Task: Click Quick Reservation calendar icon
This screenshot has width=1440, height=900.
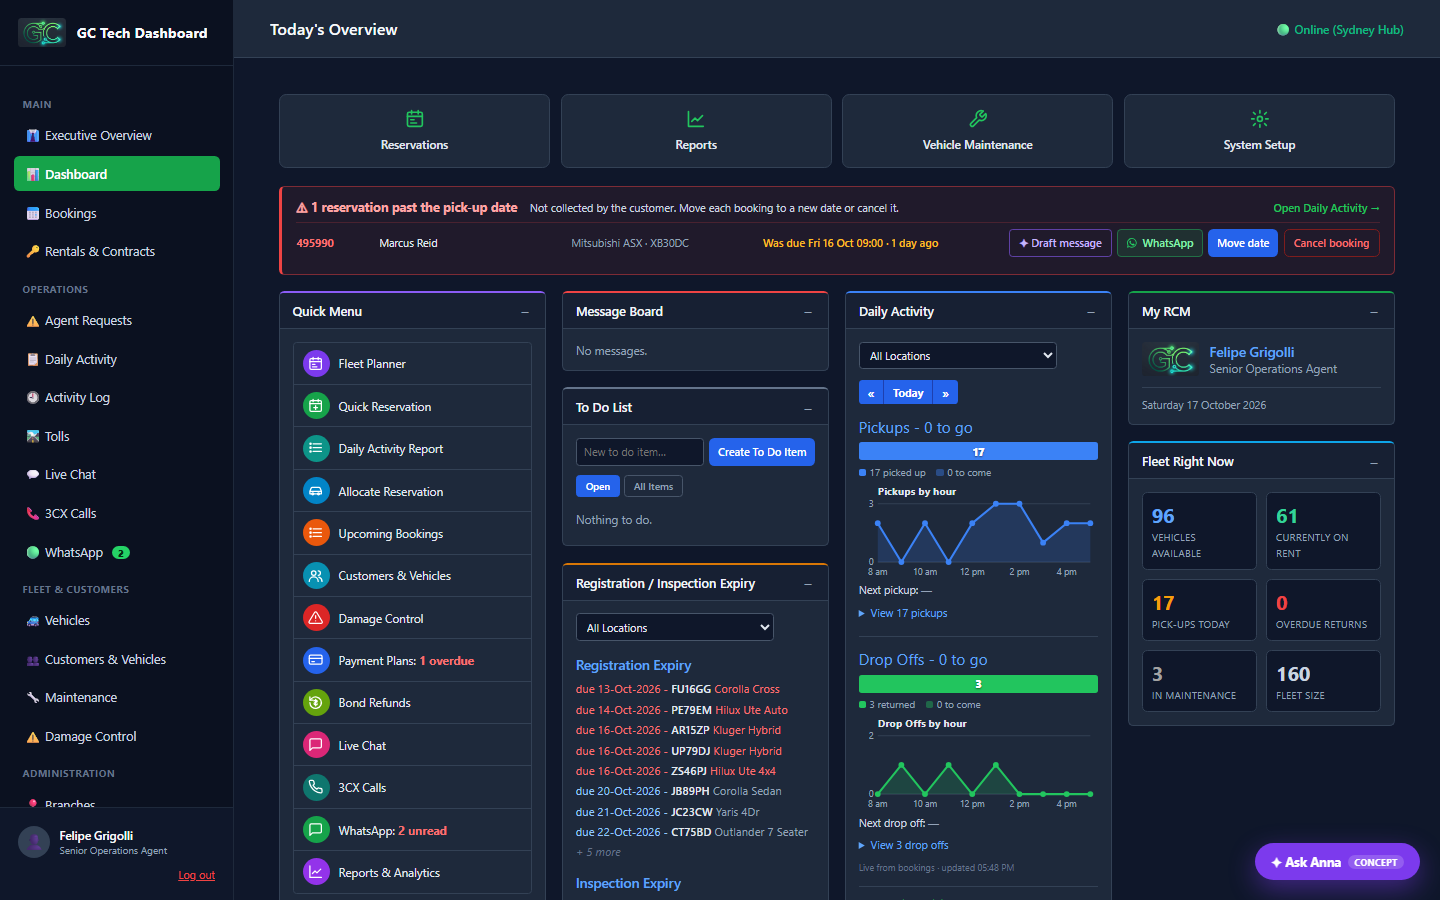Action: coord(316,406)
